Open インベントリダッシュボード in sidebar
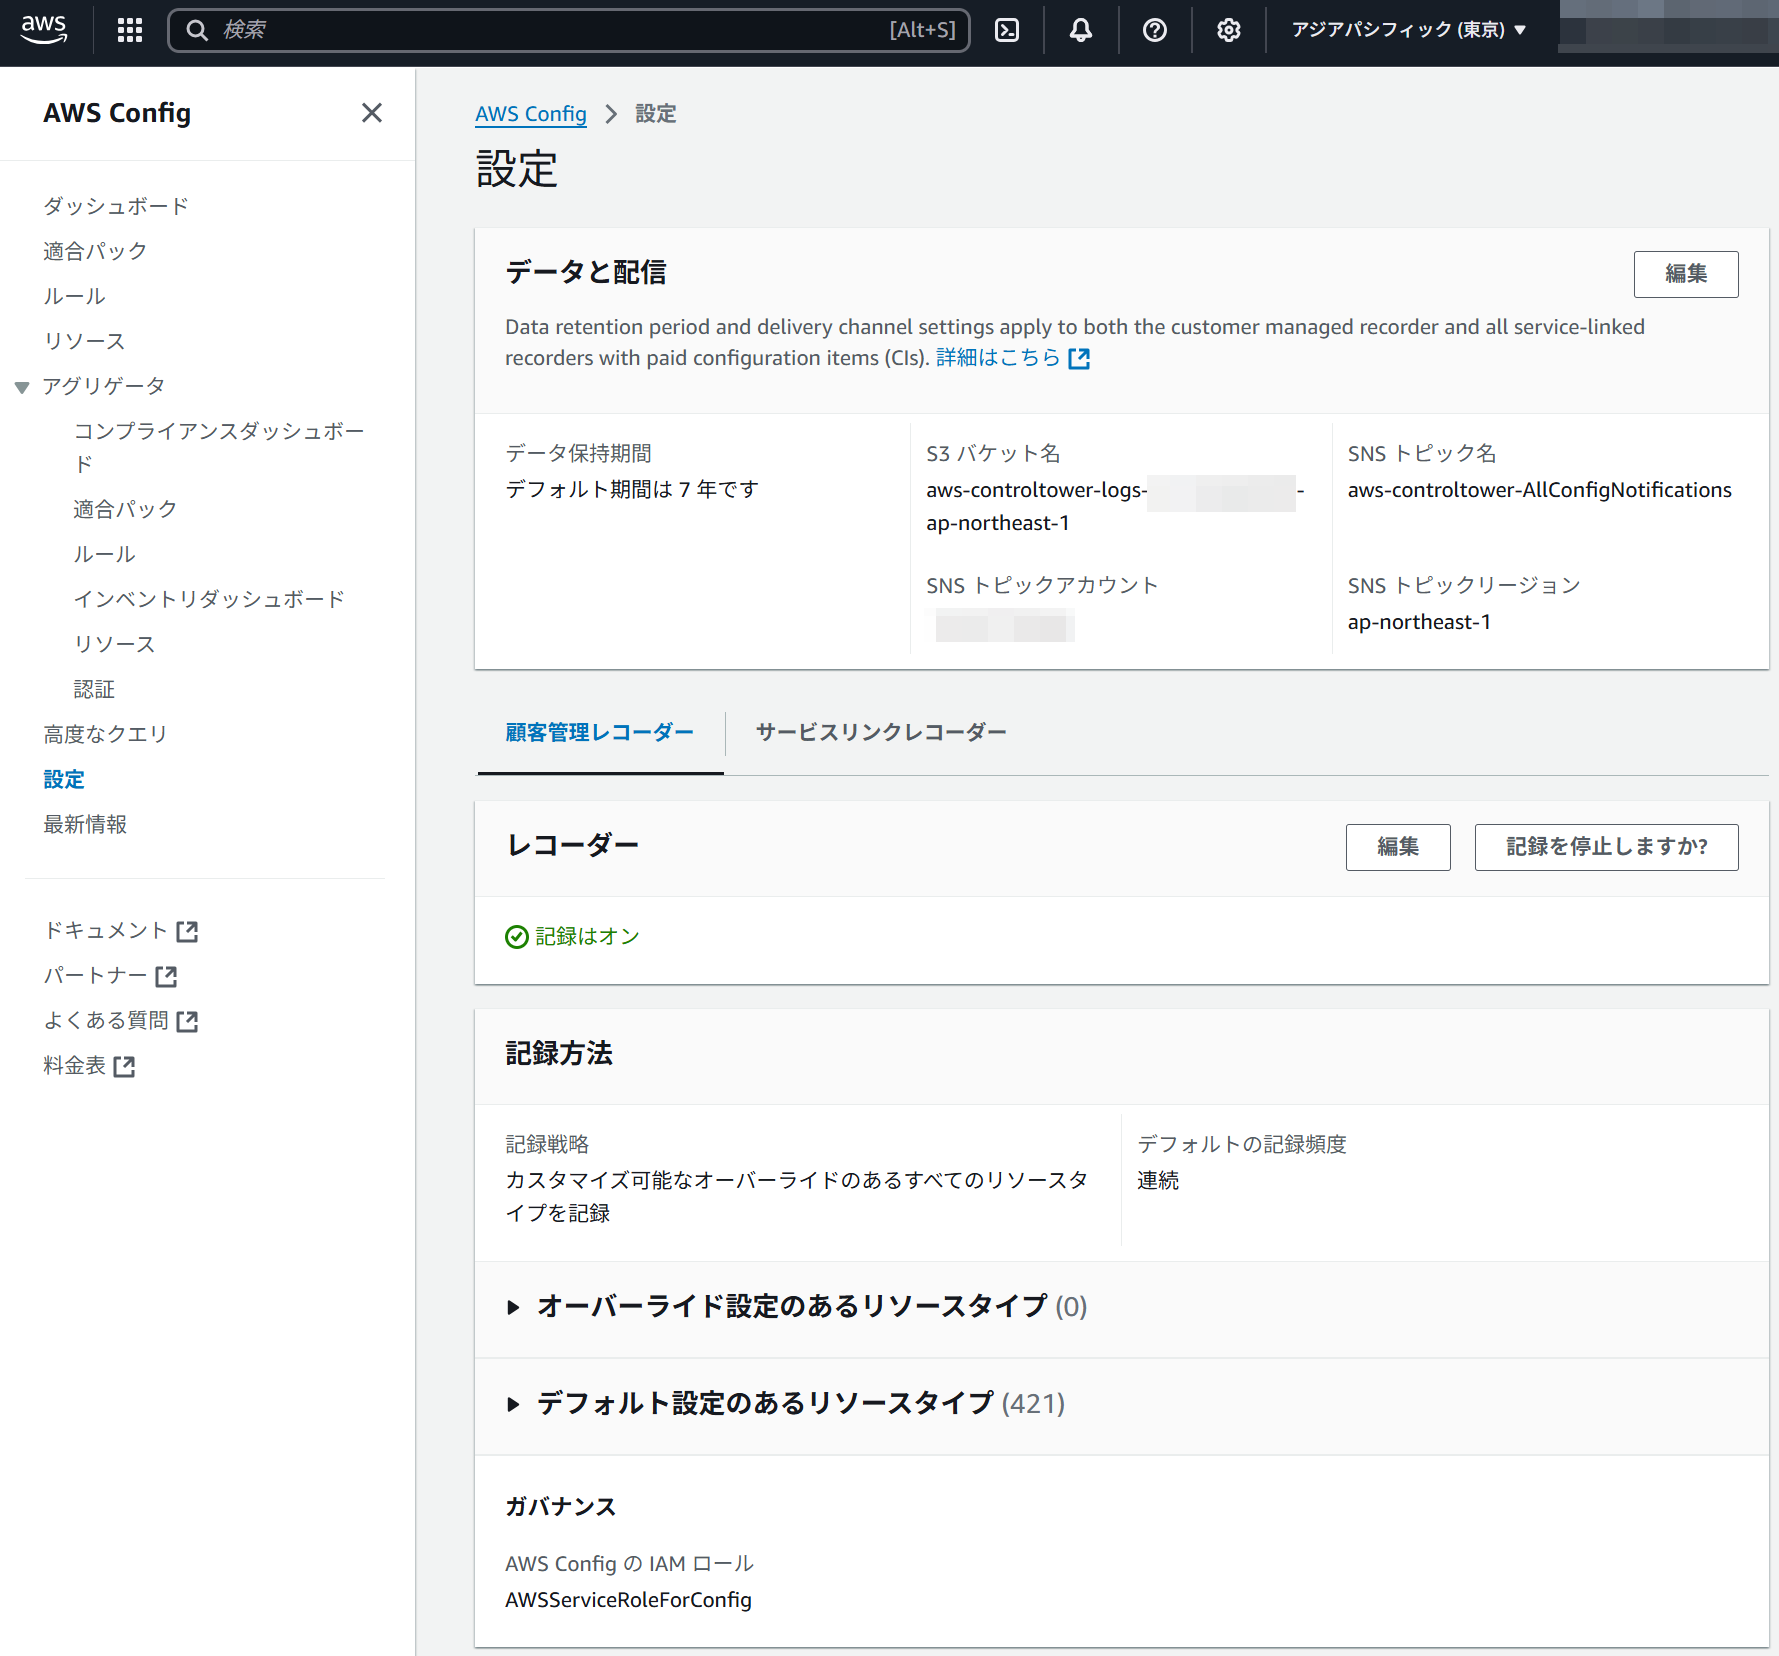This screenshot has width=1779, height=1656. pos(209,599)
